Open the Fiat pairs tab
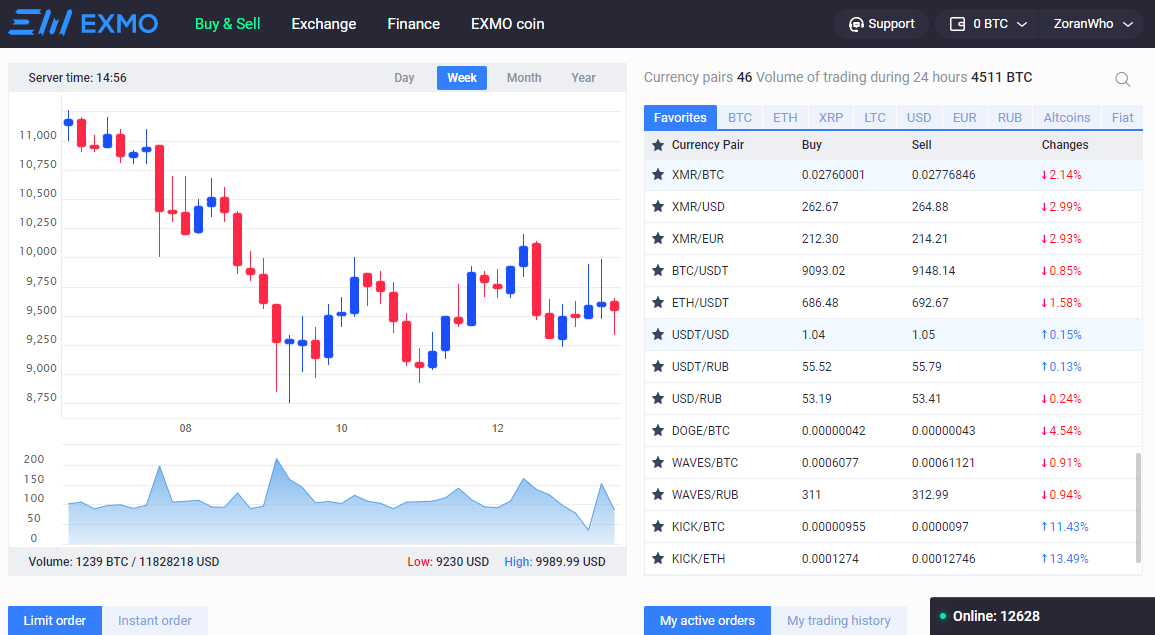The image size is (1155, 635). [x=1123, y=117]
